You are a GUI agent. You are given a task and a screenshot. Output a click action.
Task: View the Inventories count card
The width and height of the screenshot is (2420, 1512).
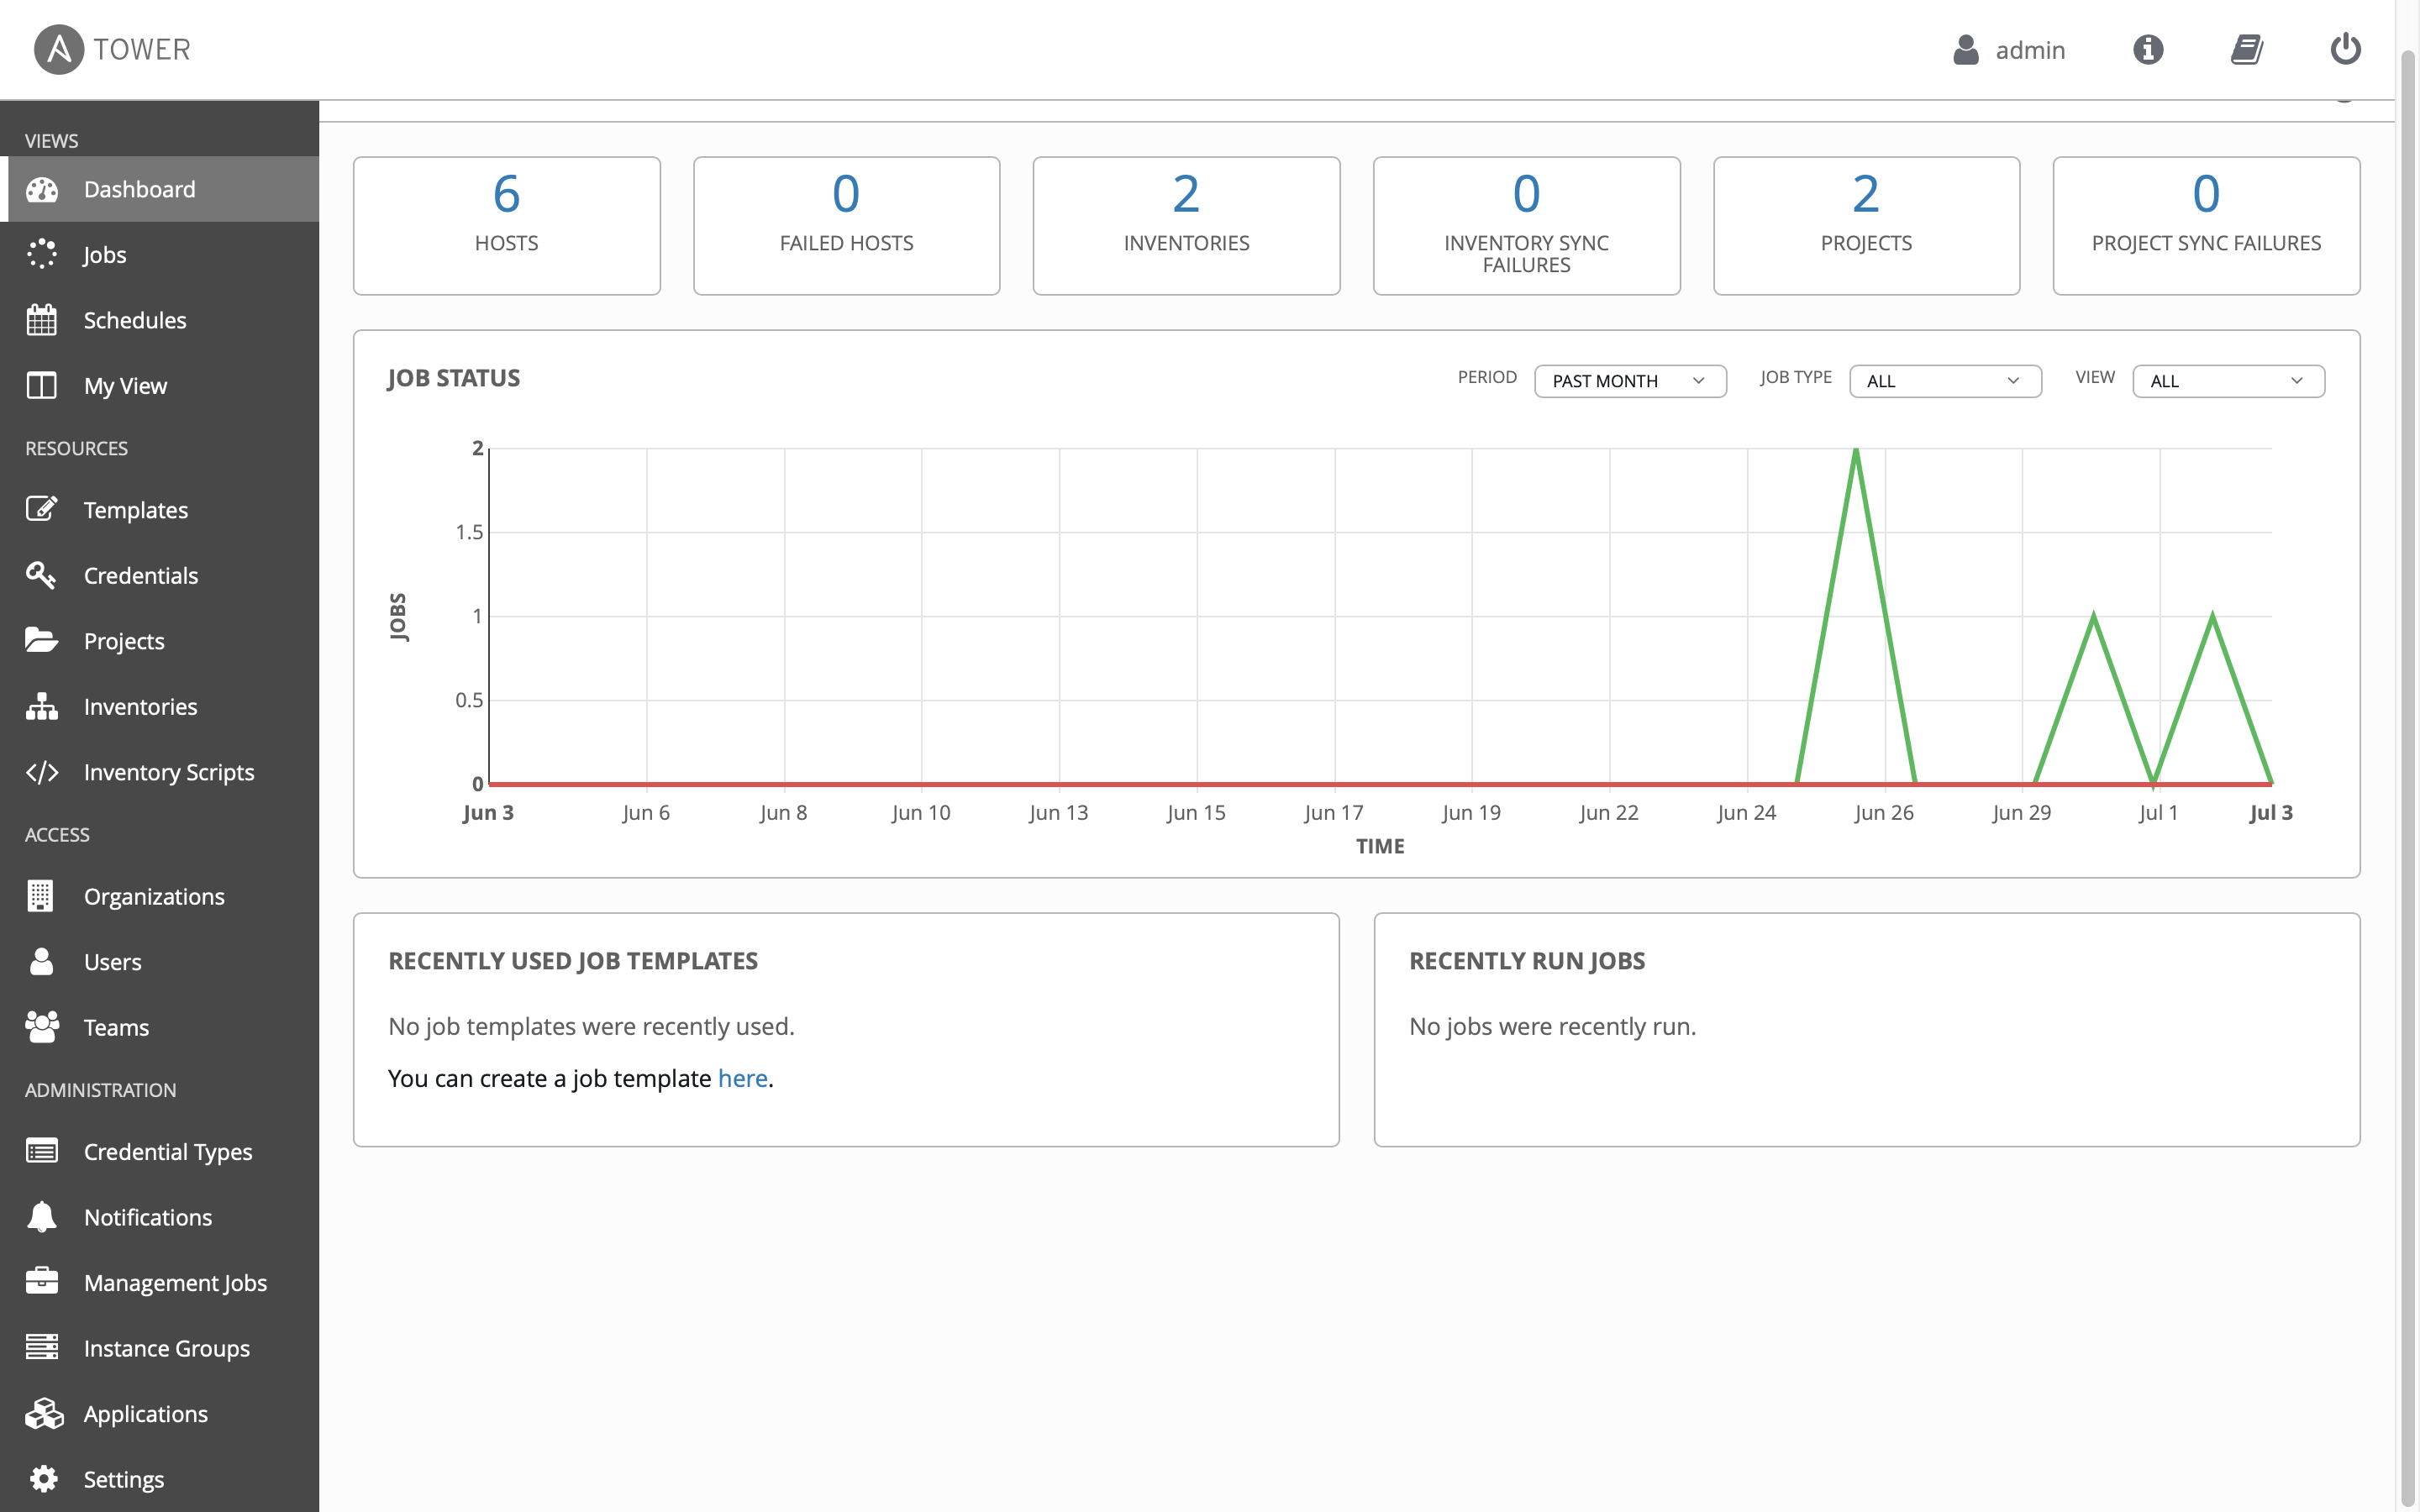tap(1185, 225)
